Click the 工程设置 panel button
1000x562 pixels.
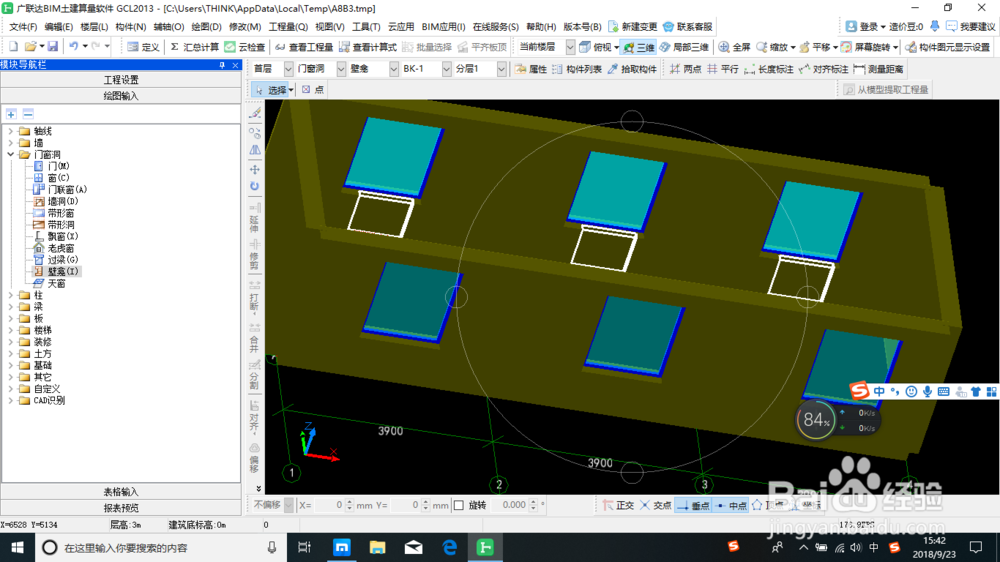pos(121,80)
